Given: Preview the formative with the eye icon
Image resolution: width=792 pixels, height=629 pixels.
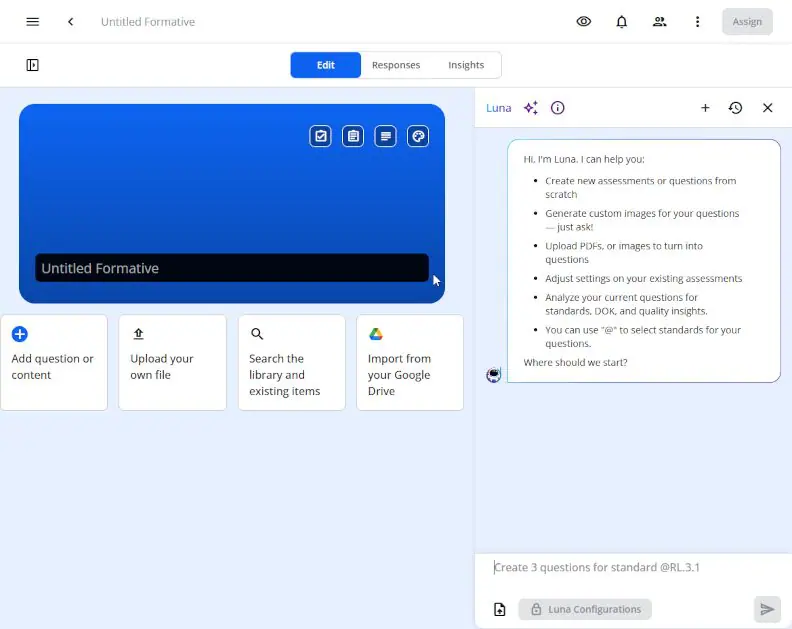Looking at the screenshot, I should [x=583, y=22].
